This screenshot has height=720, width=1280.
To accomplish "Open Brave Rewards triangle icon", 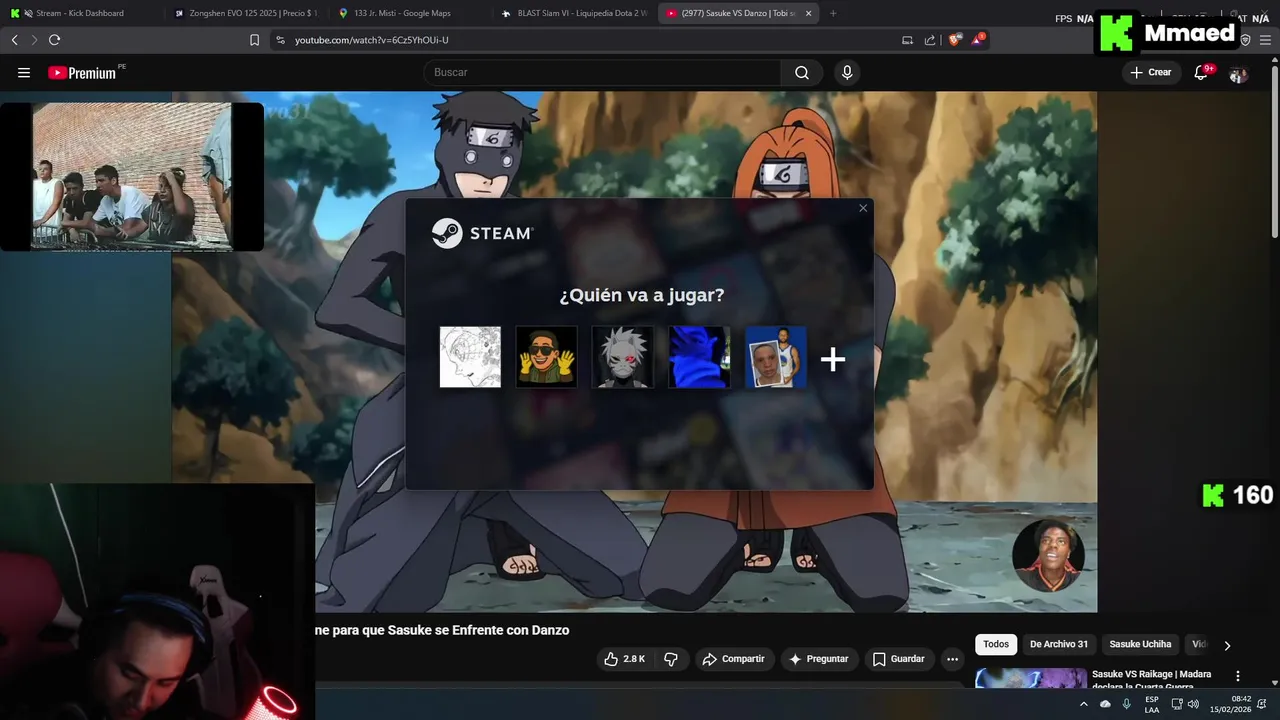I will click(978, 40).
